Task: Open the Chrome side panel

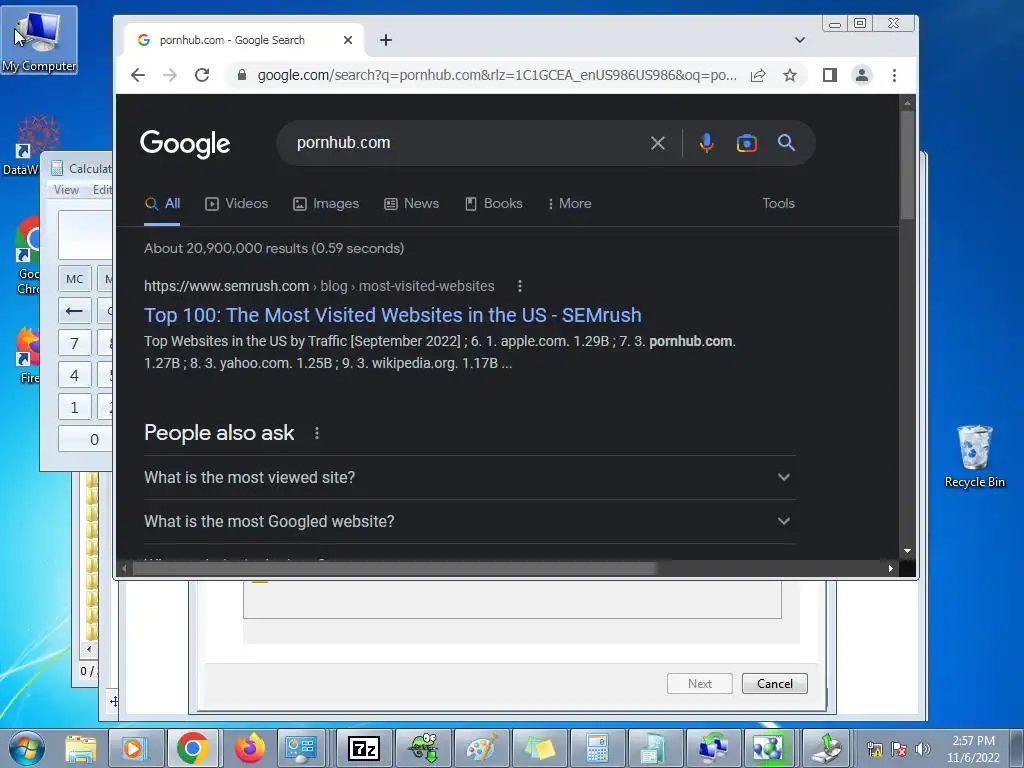Action: [x=829, y=75]
